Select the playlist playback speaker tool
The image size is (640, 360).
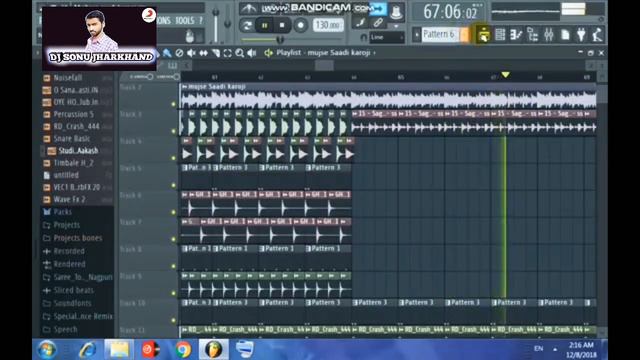point(252,53)
